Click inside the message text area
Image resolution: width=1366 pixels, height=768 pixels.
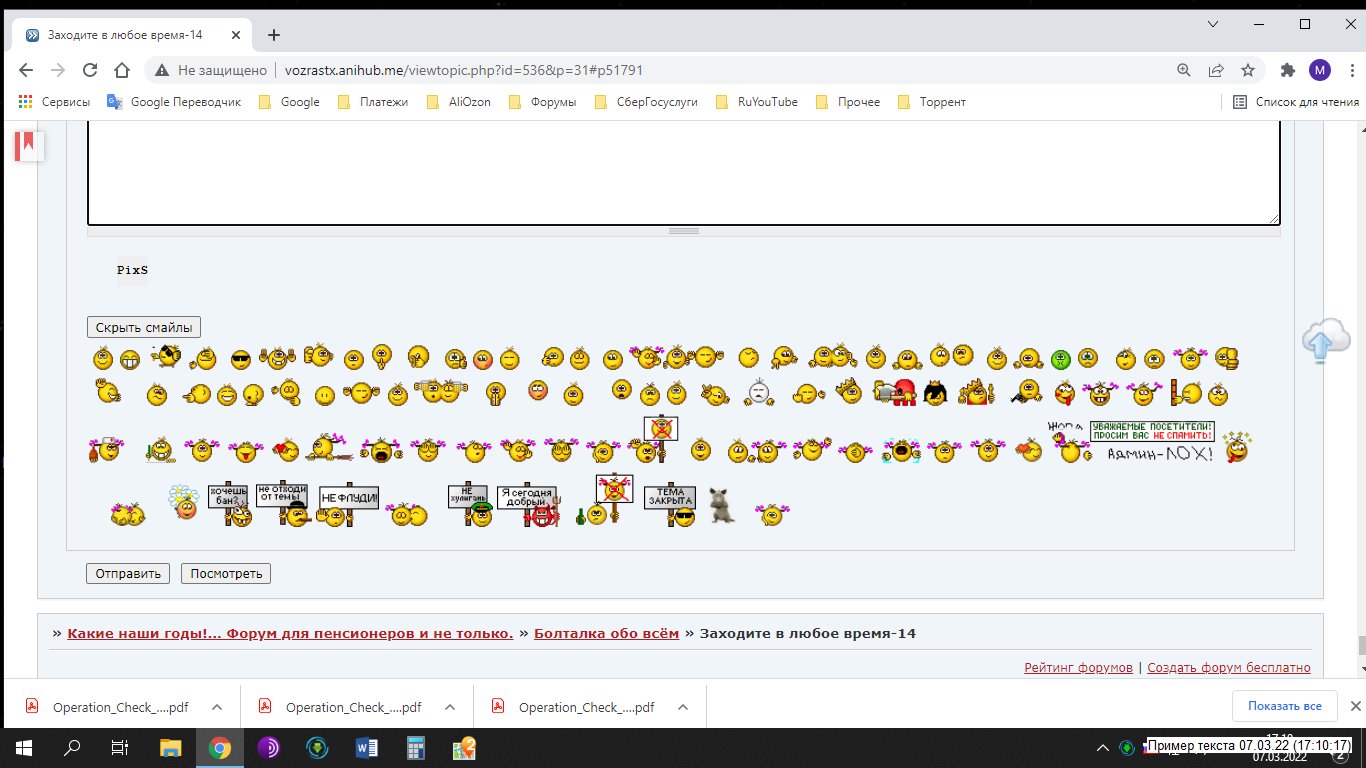pos(683,172)
